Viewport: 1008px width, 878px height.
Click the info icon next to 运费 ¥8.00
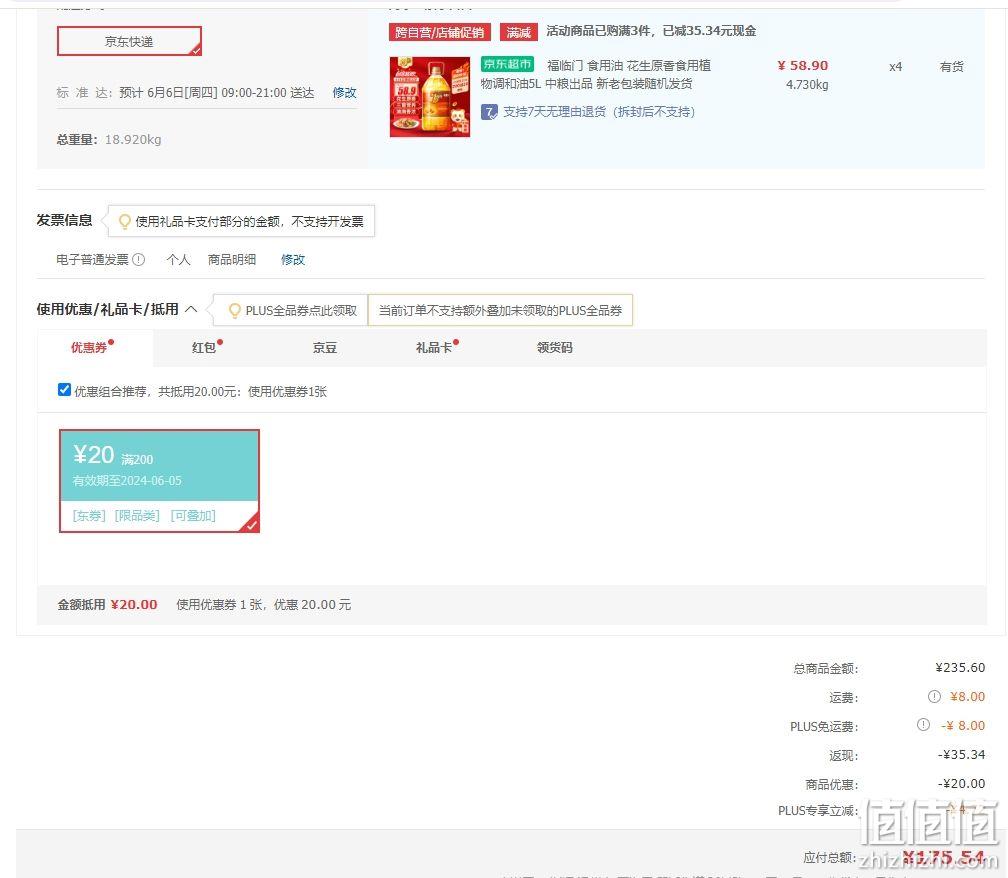pos(934,696)
